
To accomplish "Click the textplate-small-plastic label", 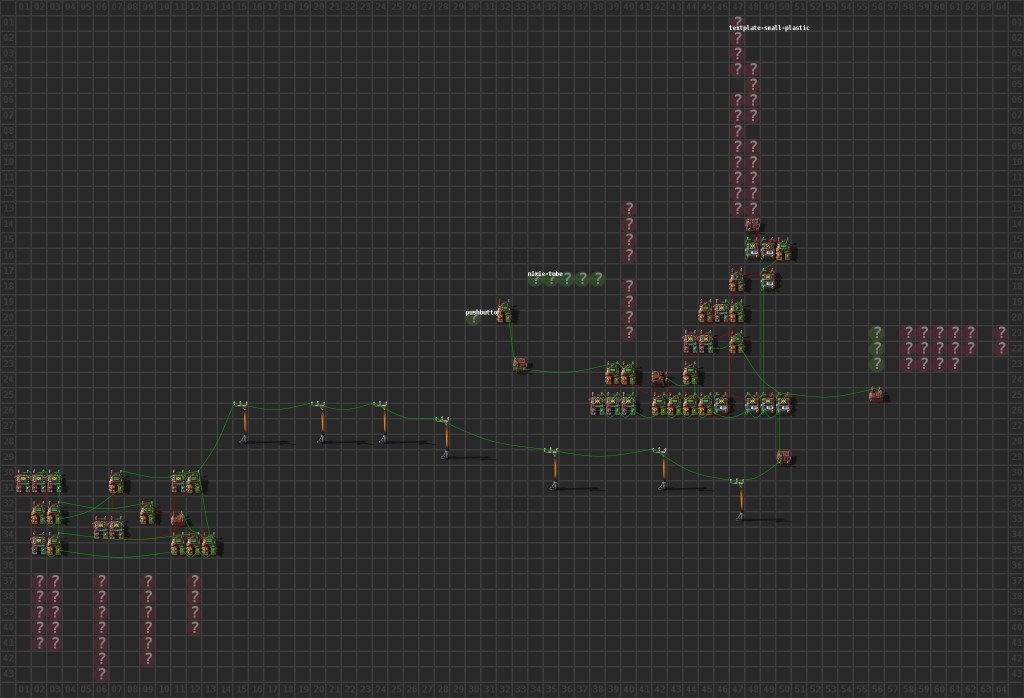I will click(769, 28).
